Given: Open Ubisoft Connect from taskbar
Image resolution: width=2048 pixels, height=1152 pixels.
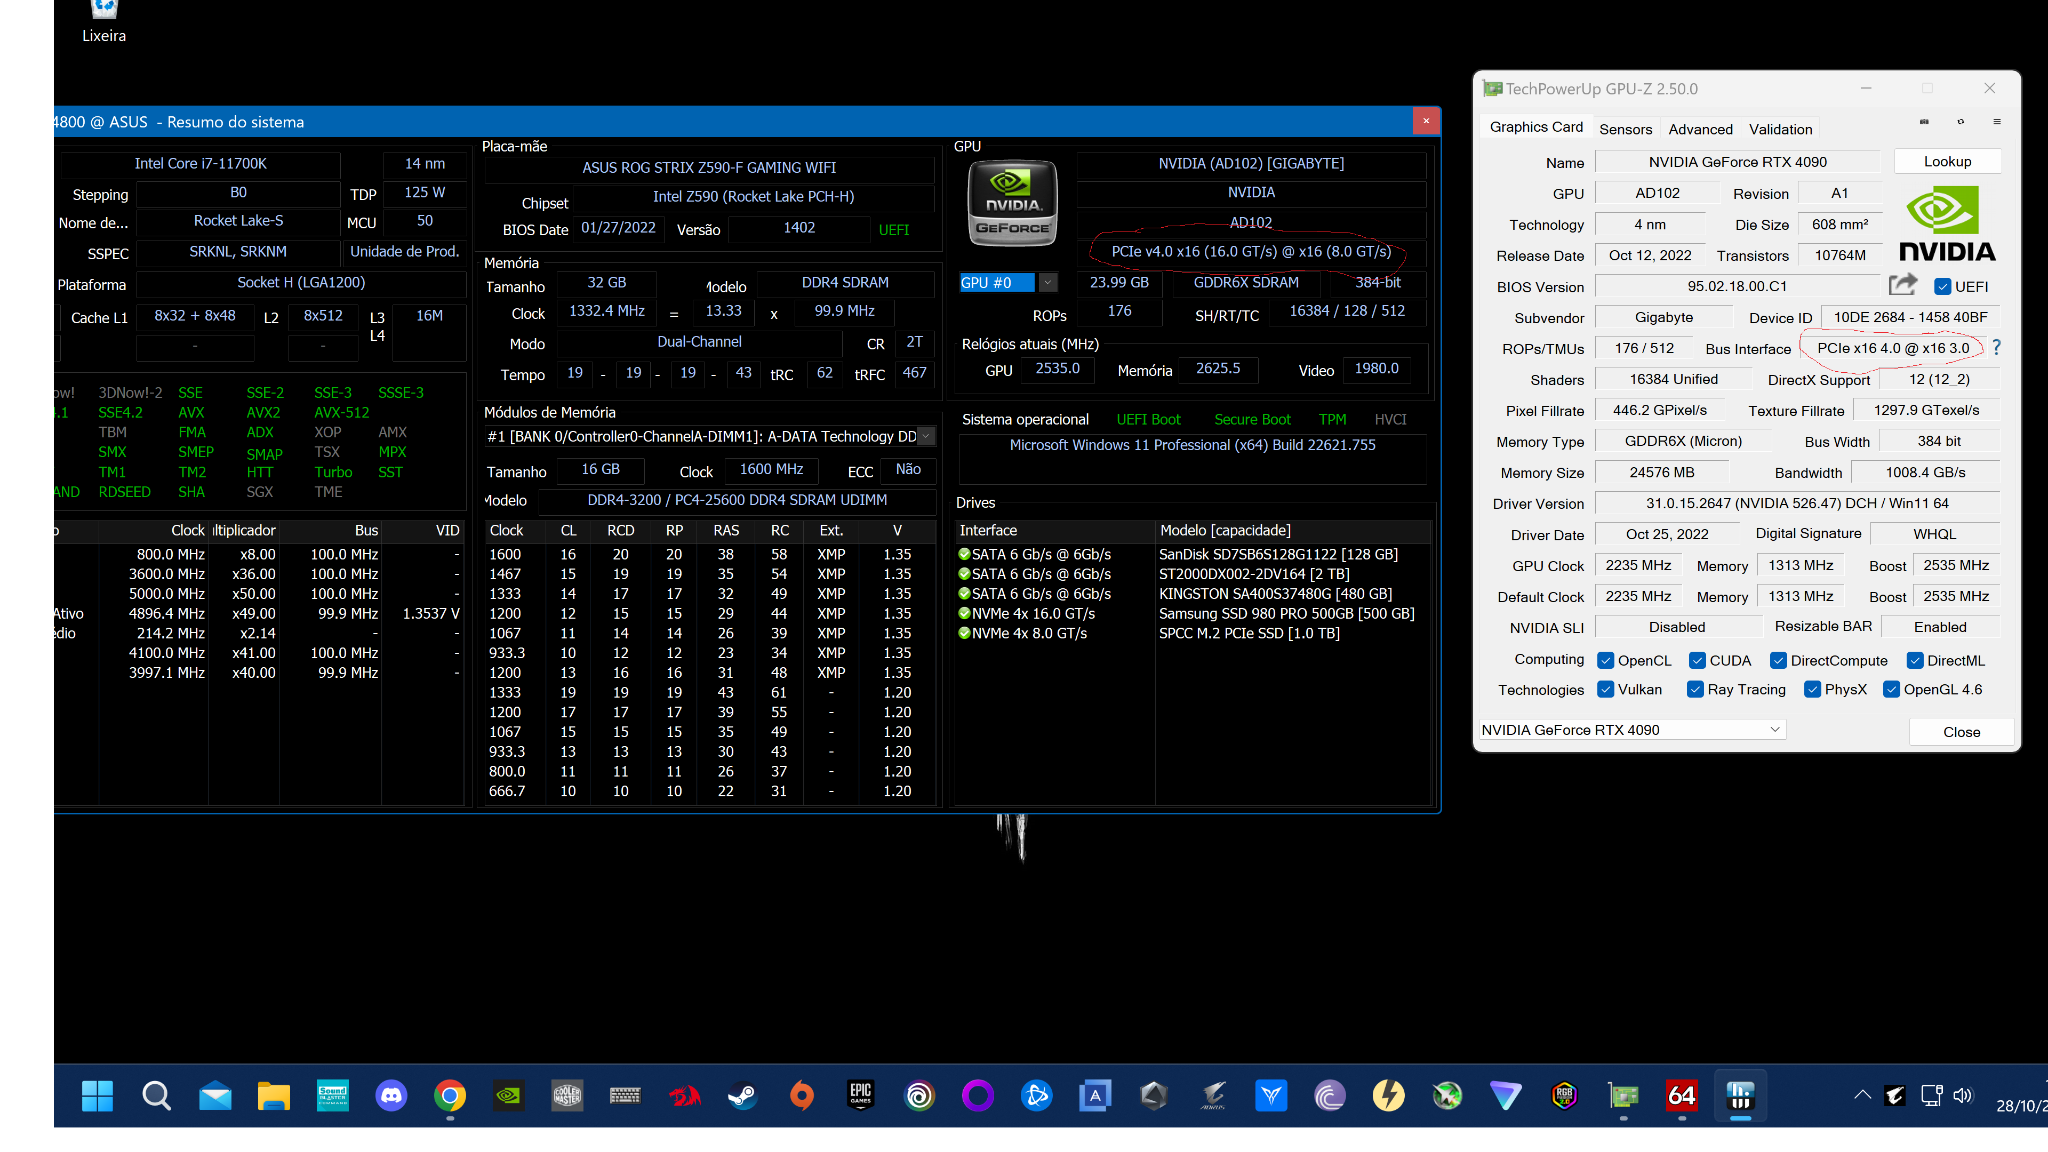Looking at the screenshot, I should 919,1096.
